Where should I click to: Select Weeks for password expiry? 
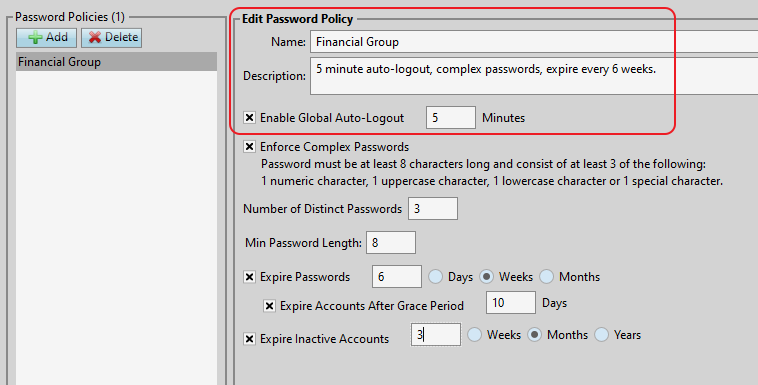[486, 277]
